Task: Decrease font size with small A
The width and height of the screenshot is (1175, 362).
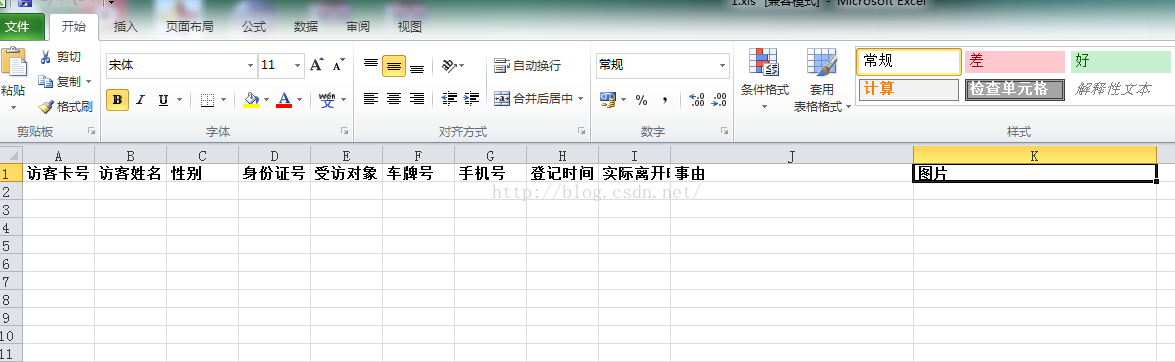Action: tap(339, 65)
